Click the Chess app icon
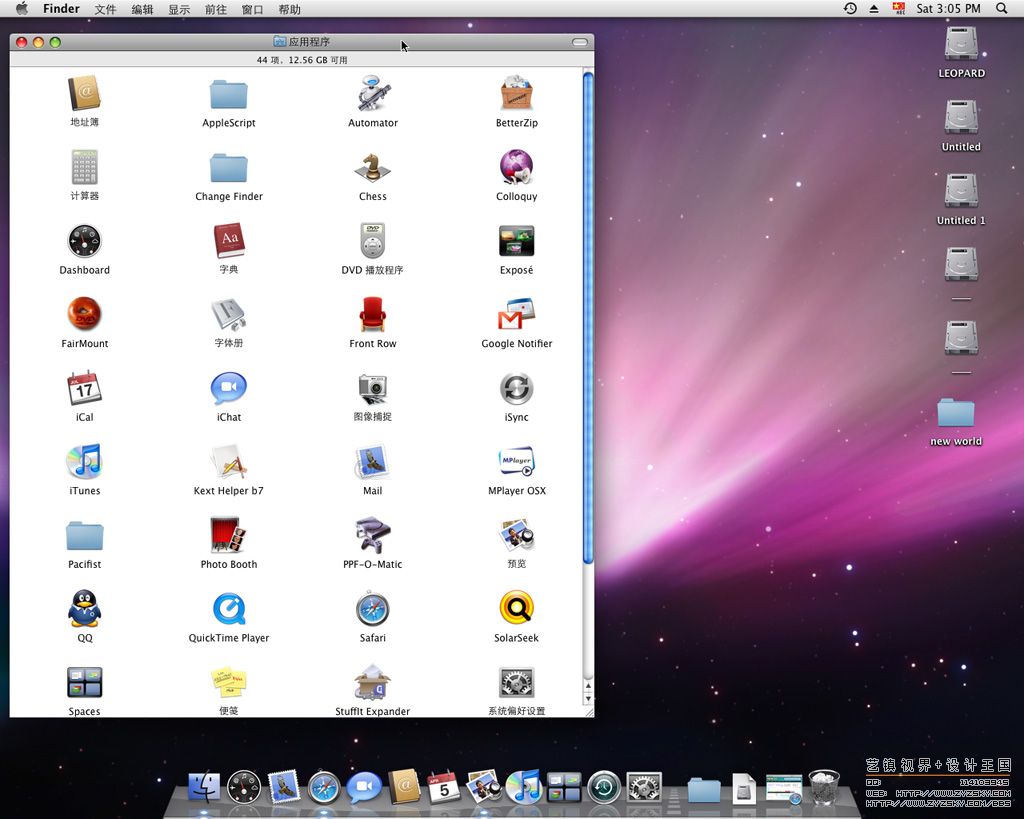Image resolution: width=1024 pixels, height=819 pixels. [373, 168]
